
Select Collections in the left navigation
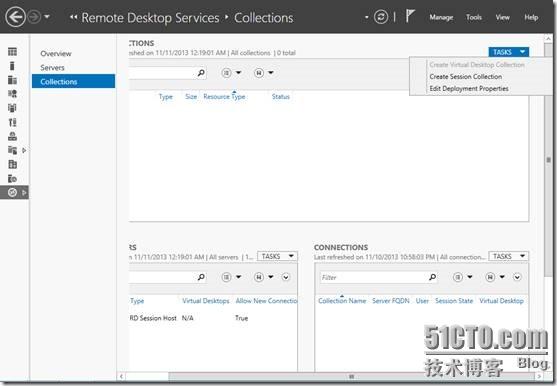coord(74,81)
